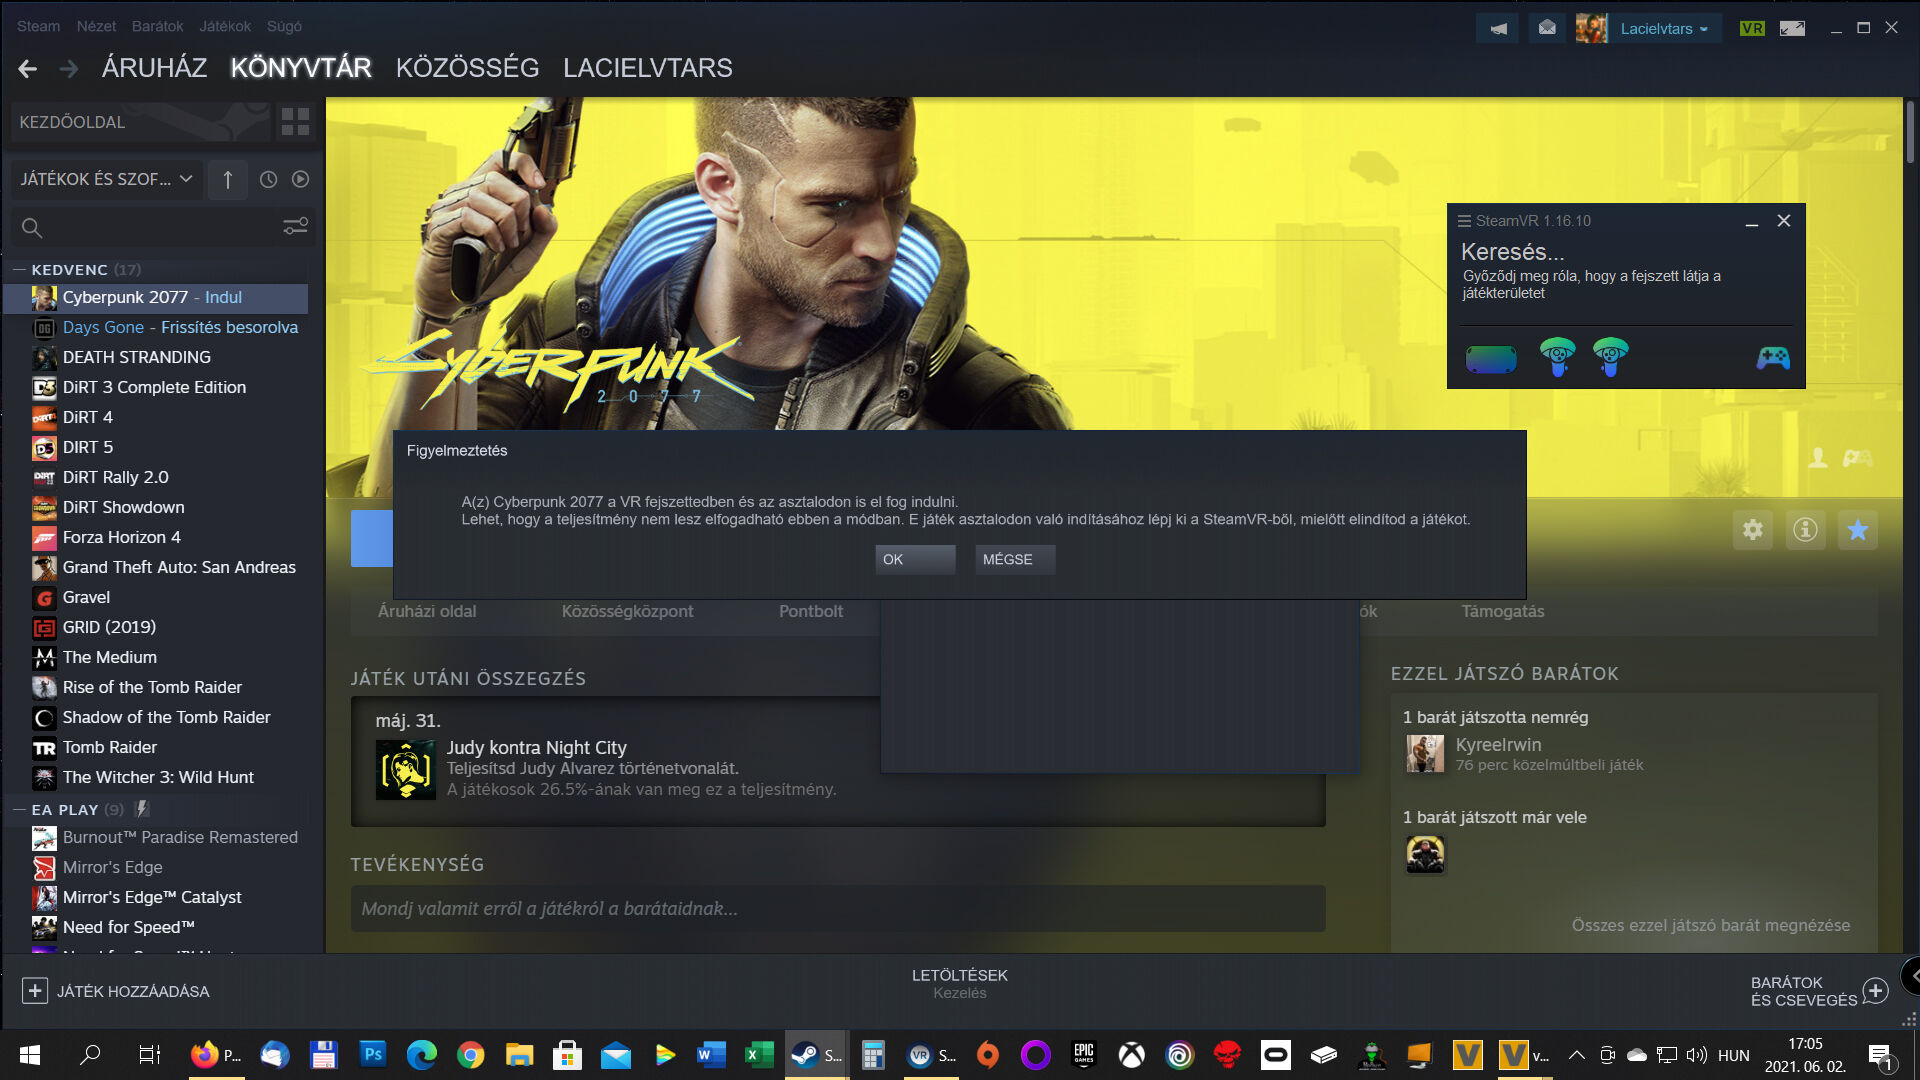Click the library page vertical scrollbar
The width and height of the screenshot is (1920, 1080).
1910,132
